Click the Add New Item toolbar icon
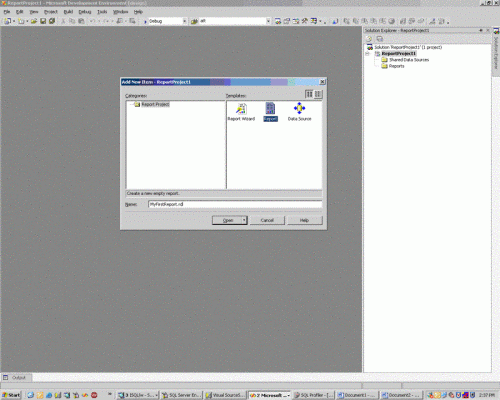The height and width of the screenshot is (400, 500). click(21, 21)
